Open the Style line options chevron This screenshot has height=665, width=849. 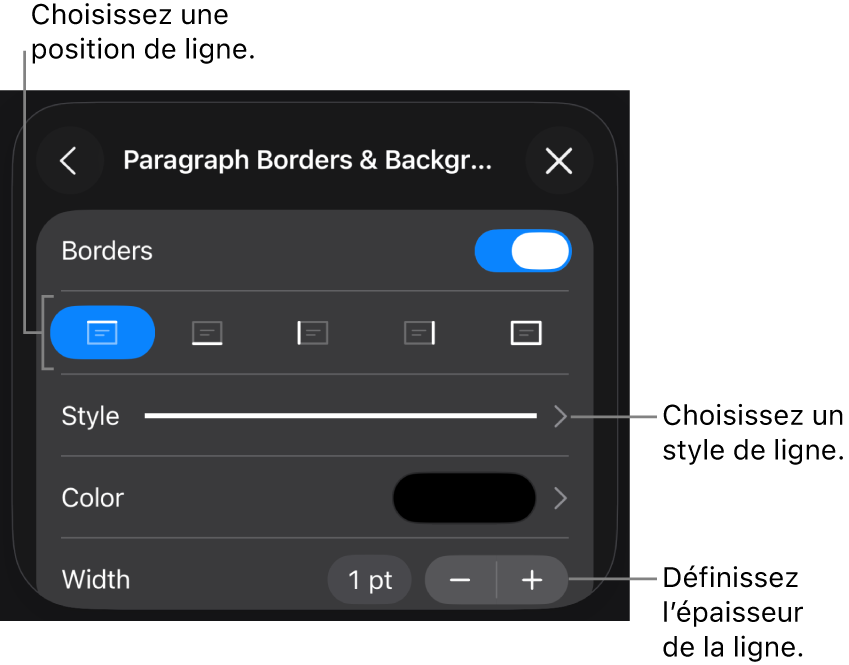pos(560,416)
